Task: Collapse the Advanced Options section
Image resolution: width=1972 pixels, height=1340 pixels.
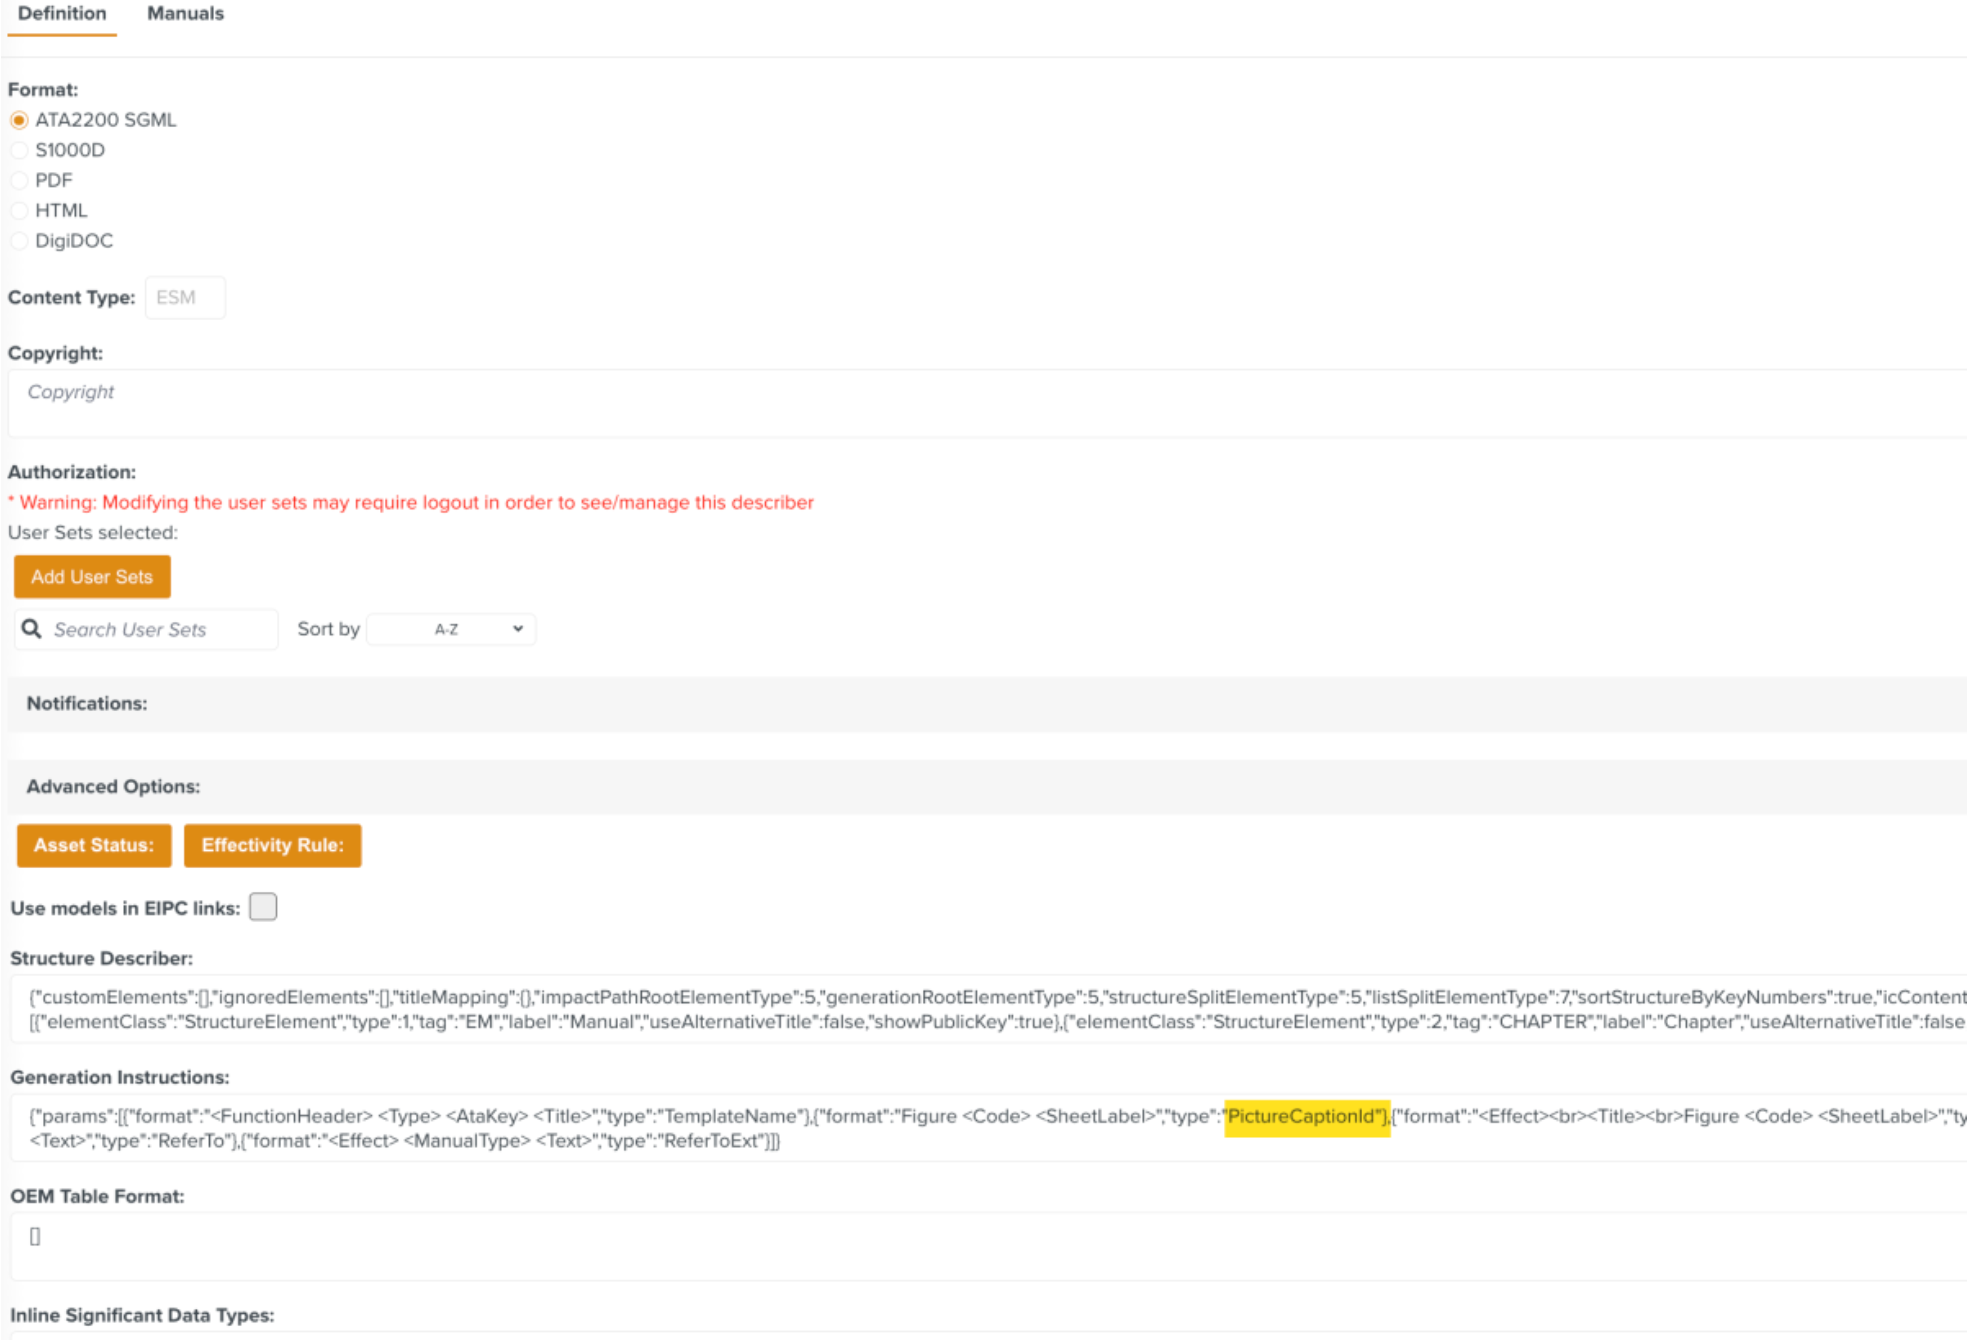Action: [113, 787]
